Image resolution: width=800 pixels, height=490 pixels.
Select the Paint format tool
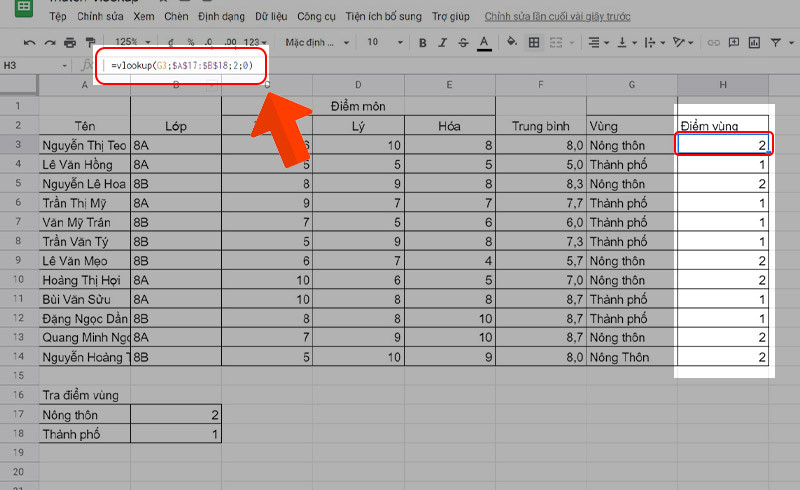coord(90,43)
